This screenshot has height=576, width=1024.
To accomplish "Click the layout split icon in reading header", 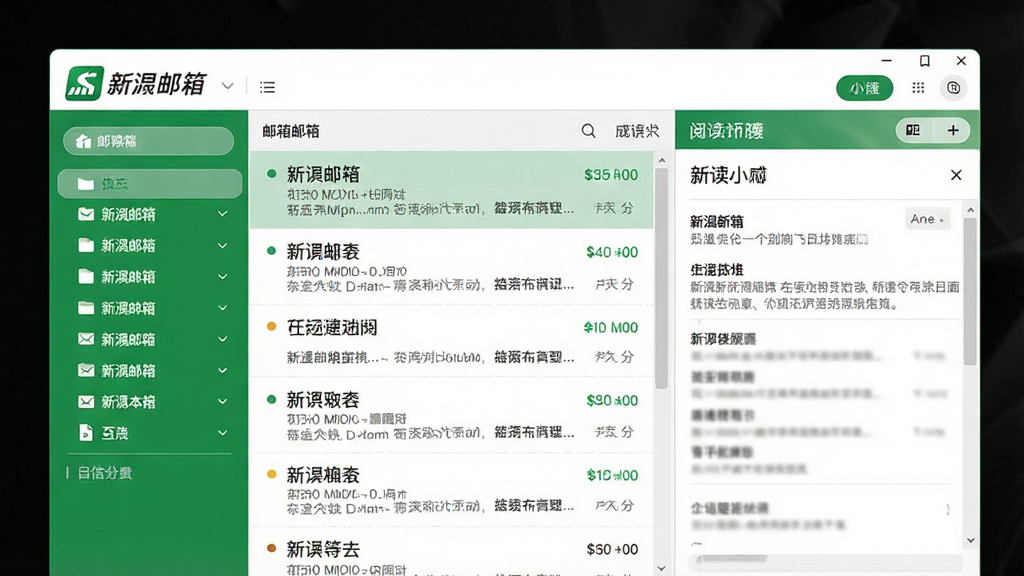I will [913, 130].
